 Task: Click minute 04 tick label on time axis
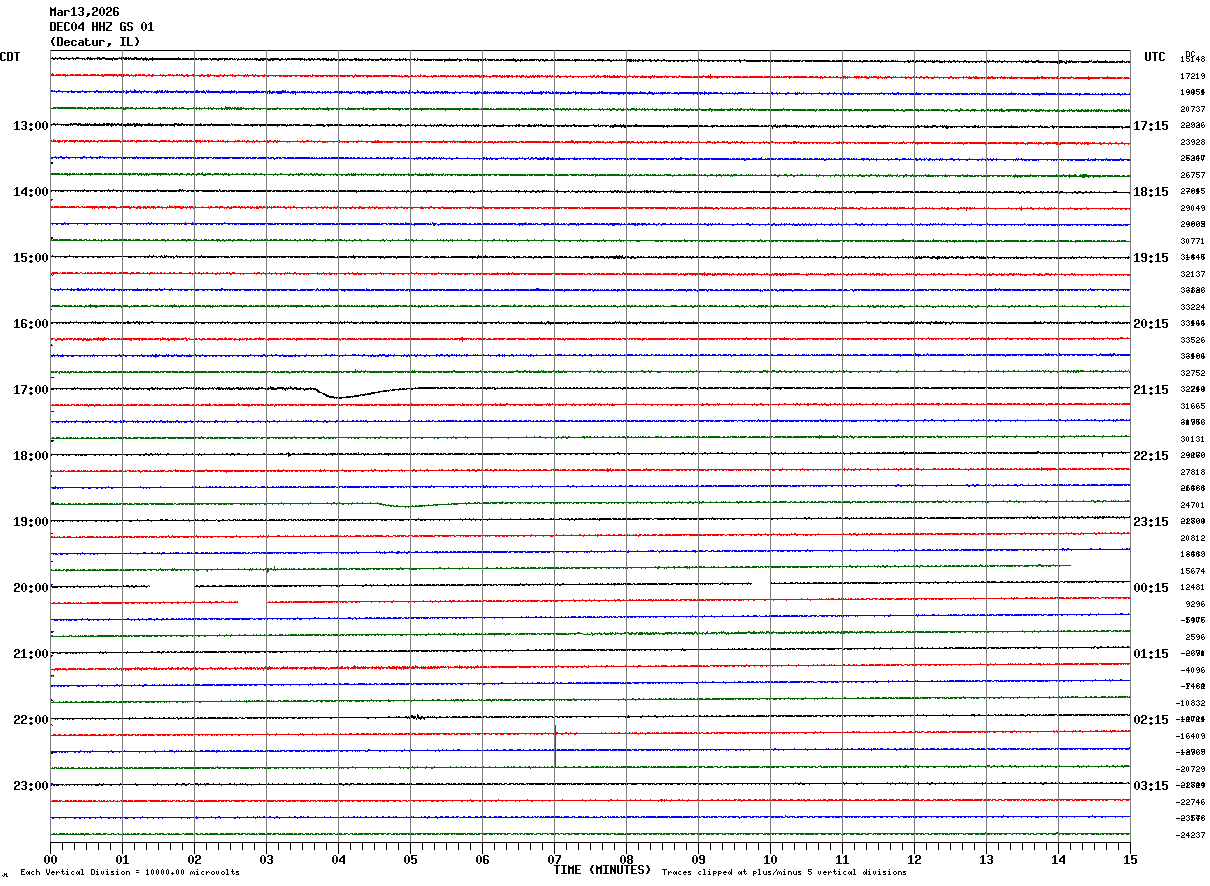point(338,860)
